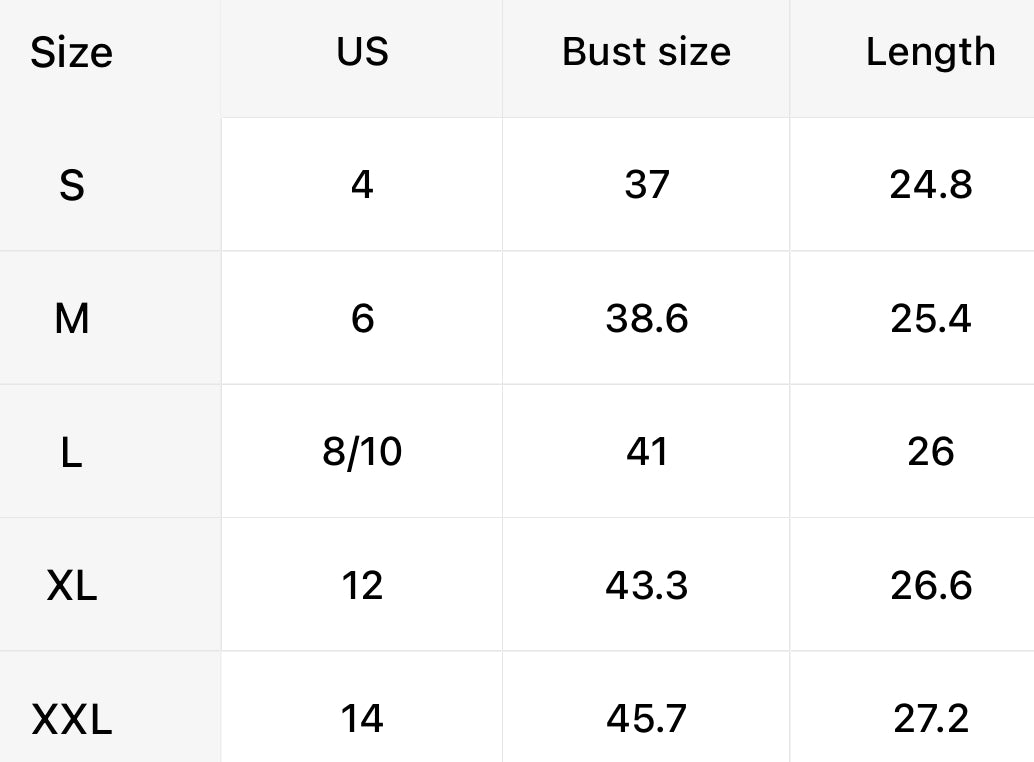
Task: Click bust size 38.6 cell
Action: (x=646, y=319)
